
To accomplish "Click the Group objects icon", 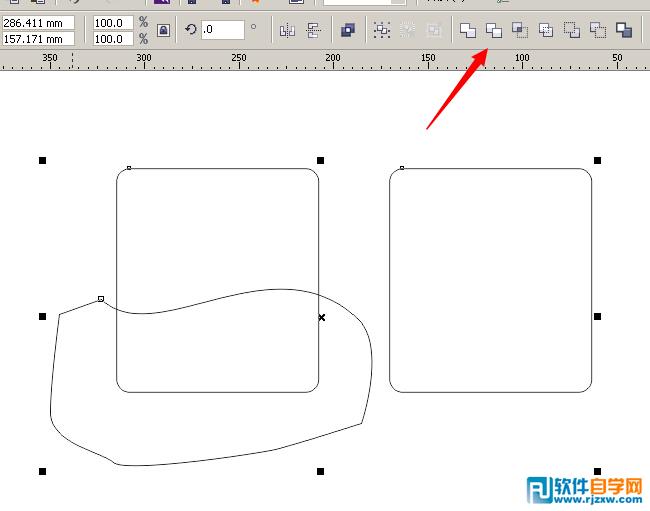I will tap(382, 30).
